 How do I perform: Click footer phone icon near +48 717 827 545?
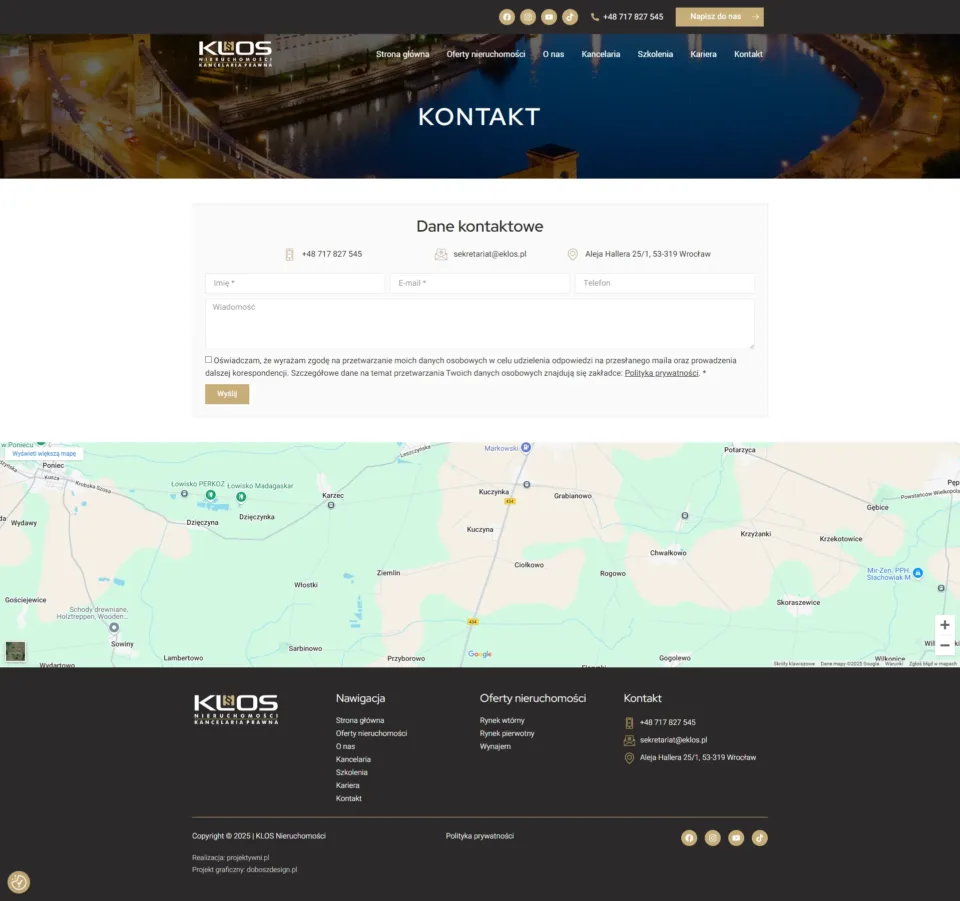point(629,723)
